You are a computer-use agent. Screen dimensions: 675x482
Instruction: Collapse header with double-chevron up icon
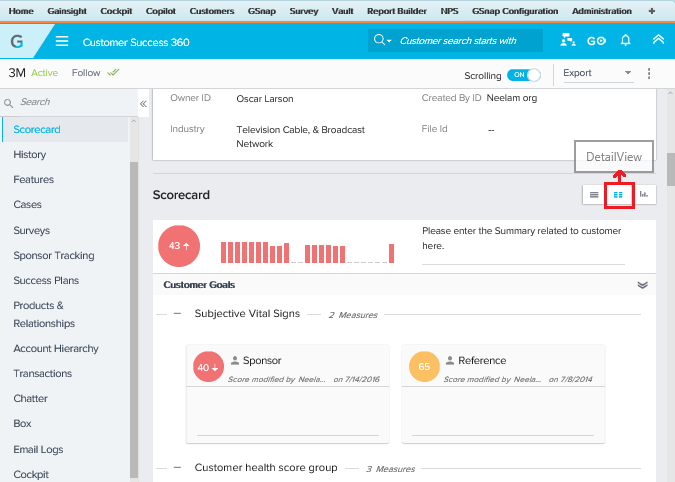click(658, 40)
